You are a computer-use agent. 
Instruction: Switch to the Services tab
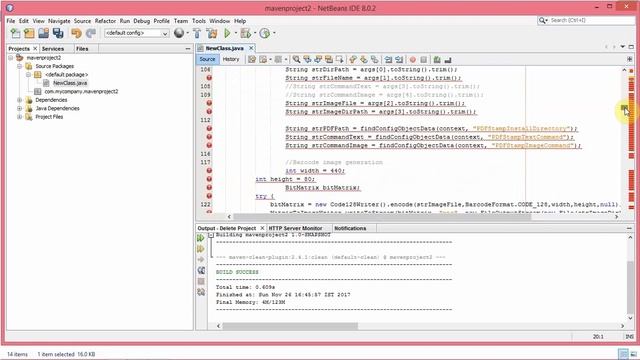pos(53,49)
